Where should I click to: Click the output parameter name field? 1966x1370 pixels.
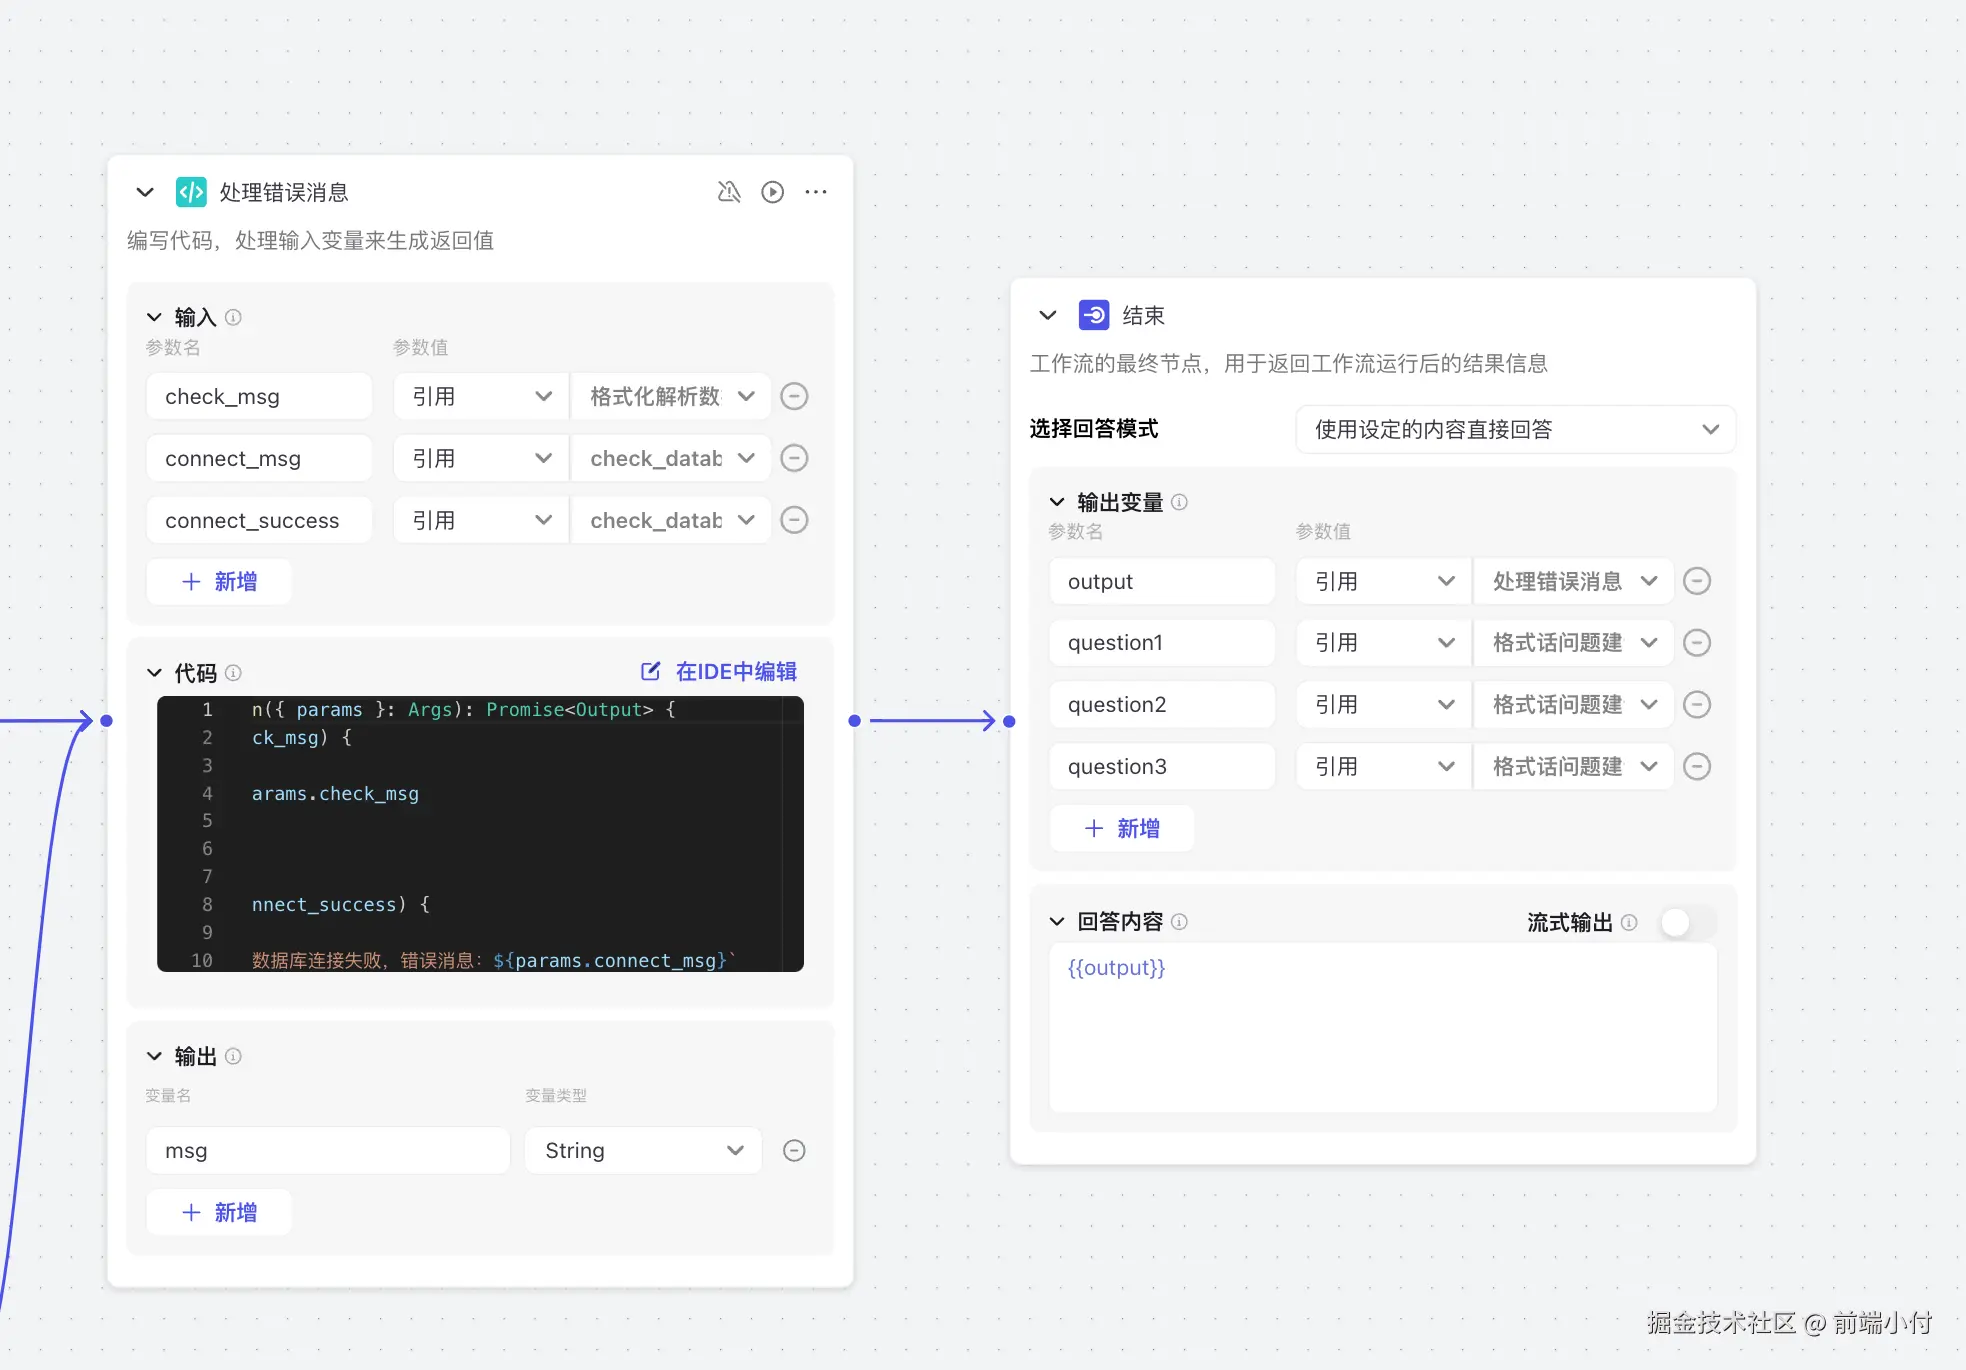[x=1161, y=581]
